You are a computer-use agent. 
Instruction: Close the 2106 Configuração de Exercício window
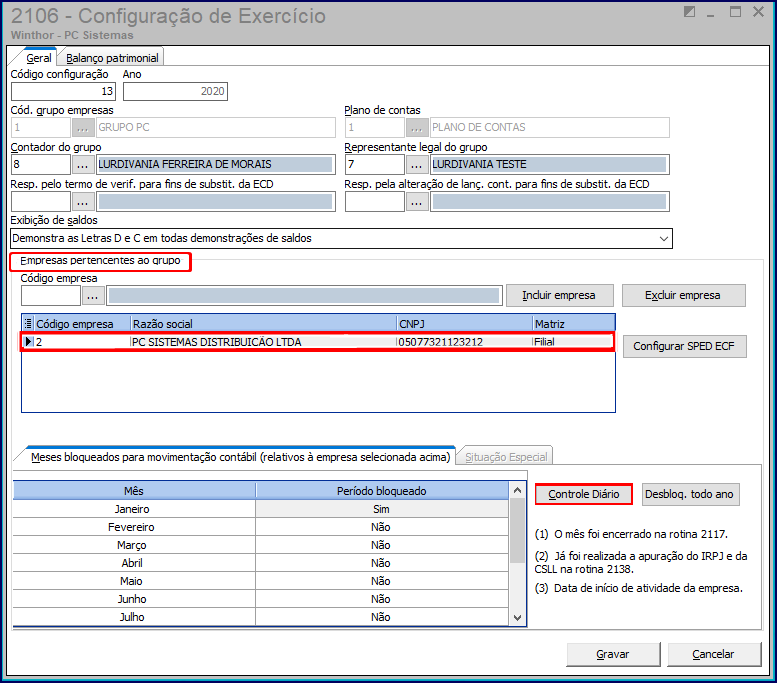(x=758, y=11)
